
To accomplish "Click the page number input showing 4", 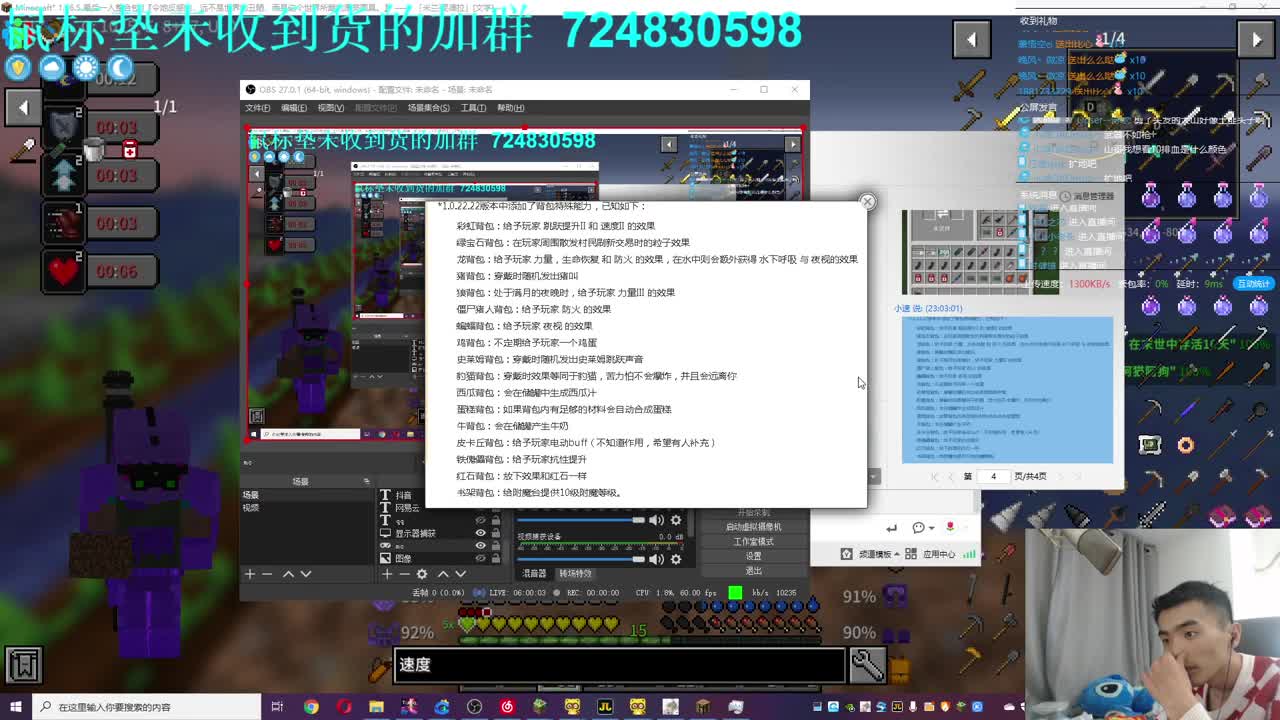I will pos(993,476).
